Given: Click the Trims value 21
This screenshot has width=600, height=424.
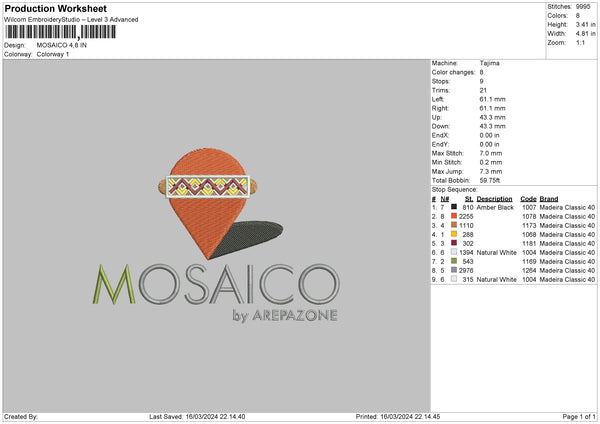Looking at the screenshot, I should [x=483, y=90].
